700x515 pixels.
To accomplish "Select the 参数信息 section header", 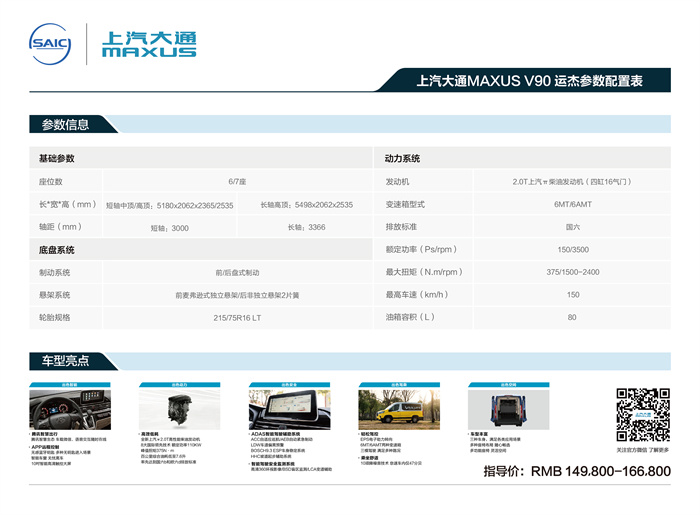I will (x=65, y=124).
